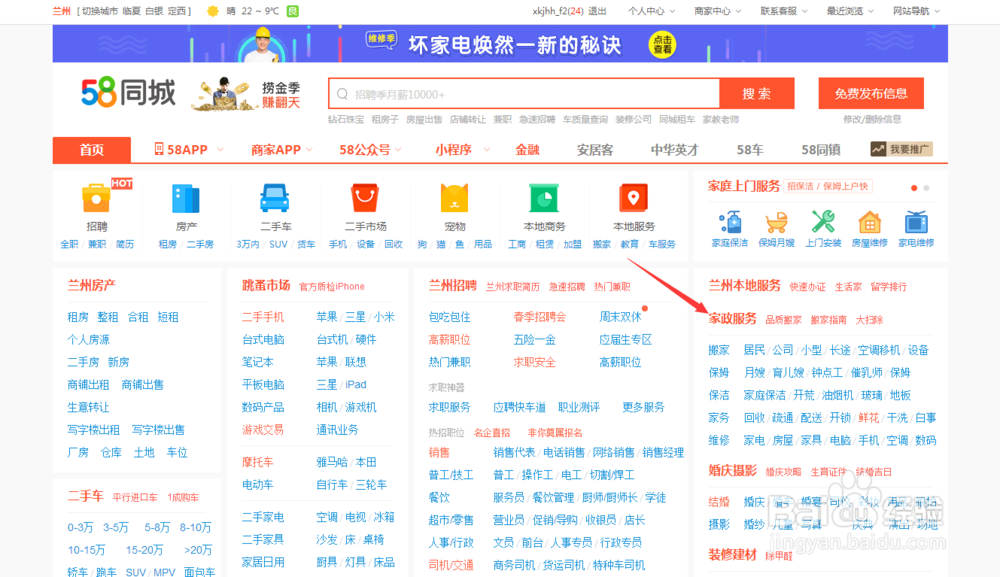
Task: Click the 58同城 logo
Action: click(x=128, y=93)
